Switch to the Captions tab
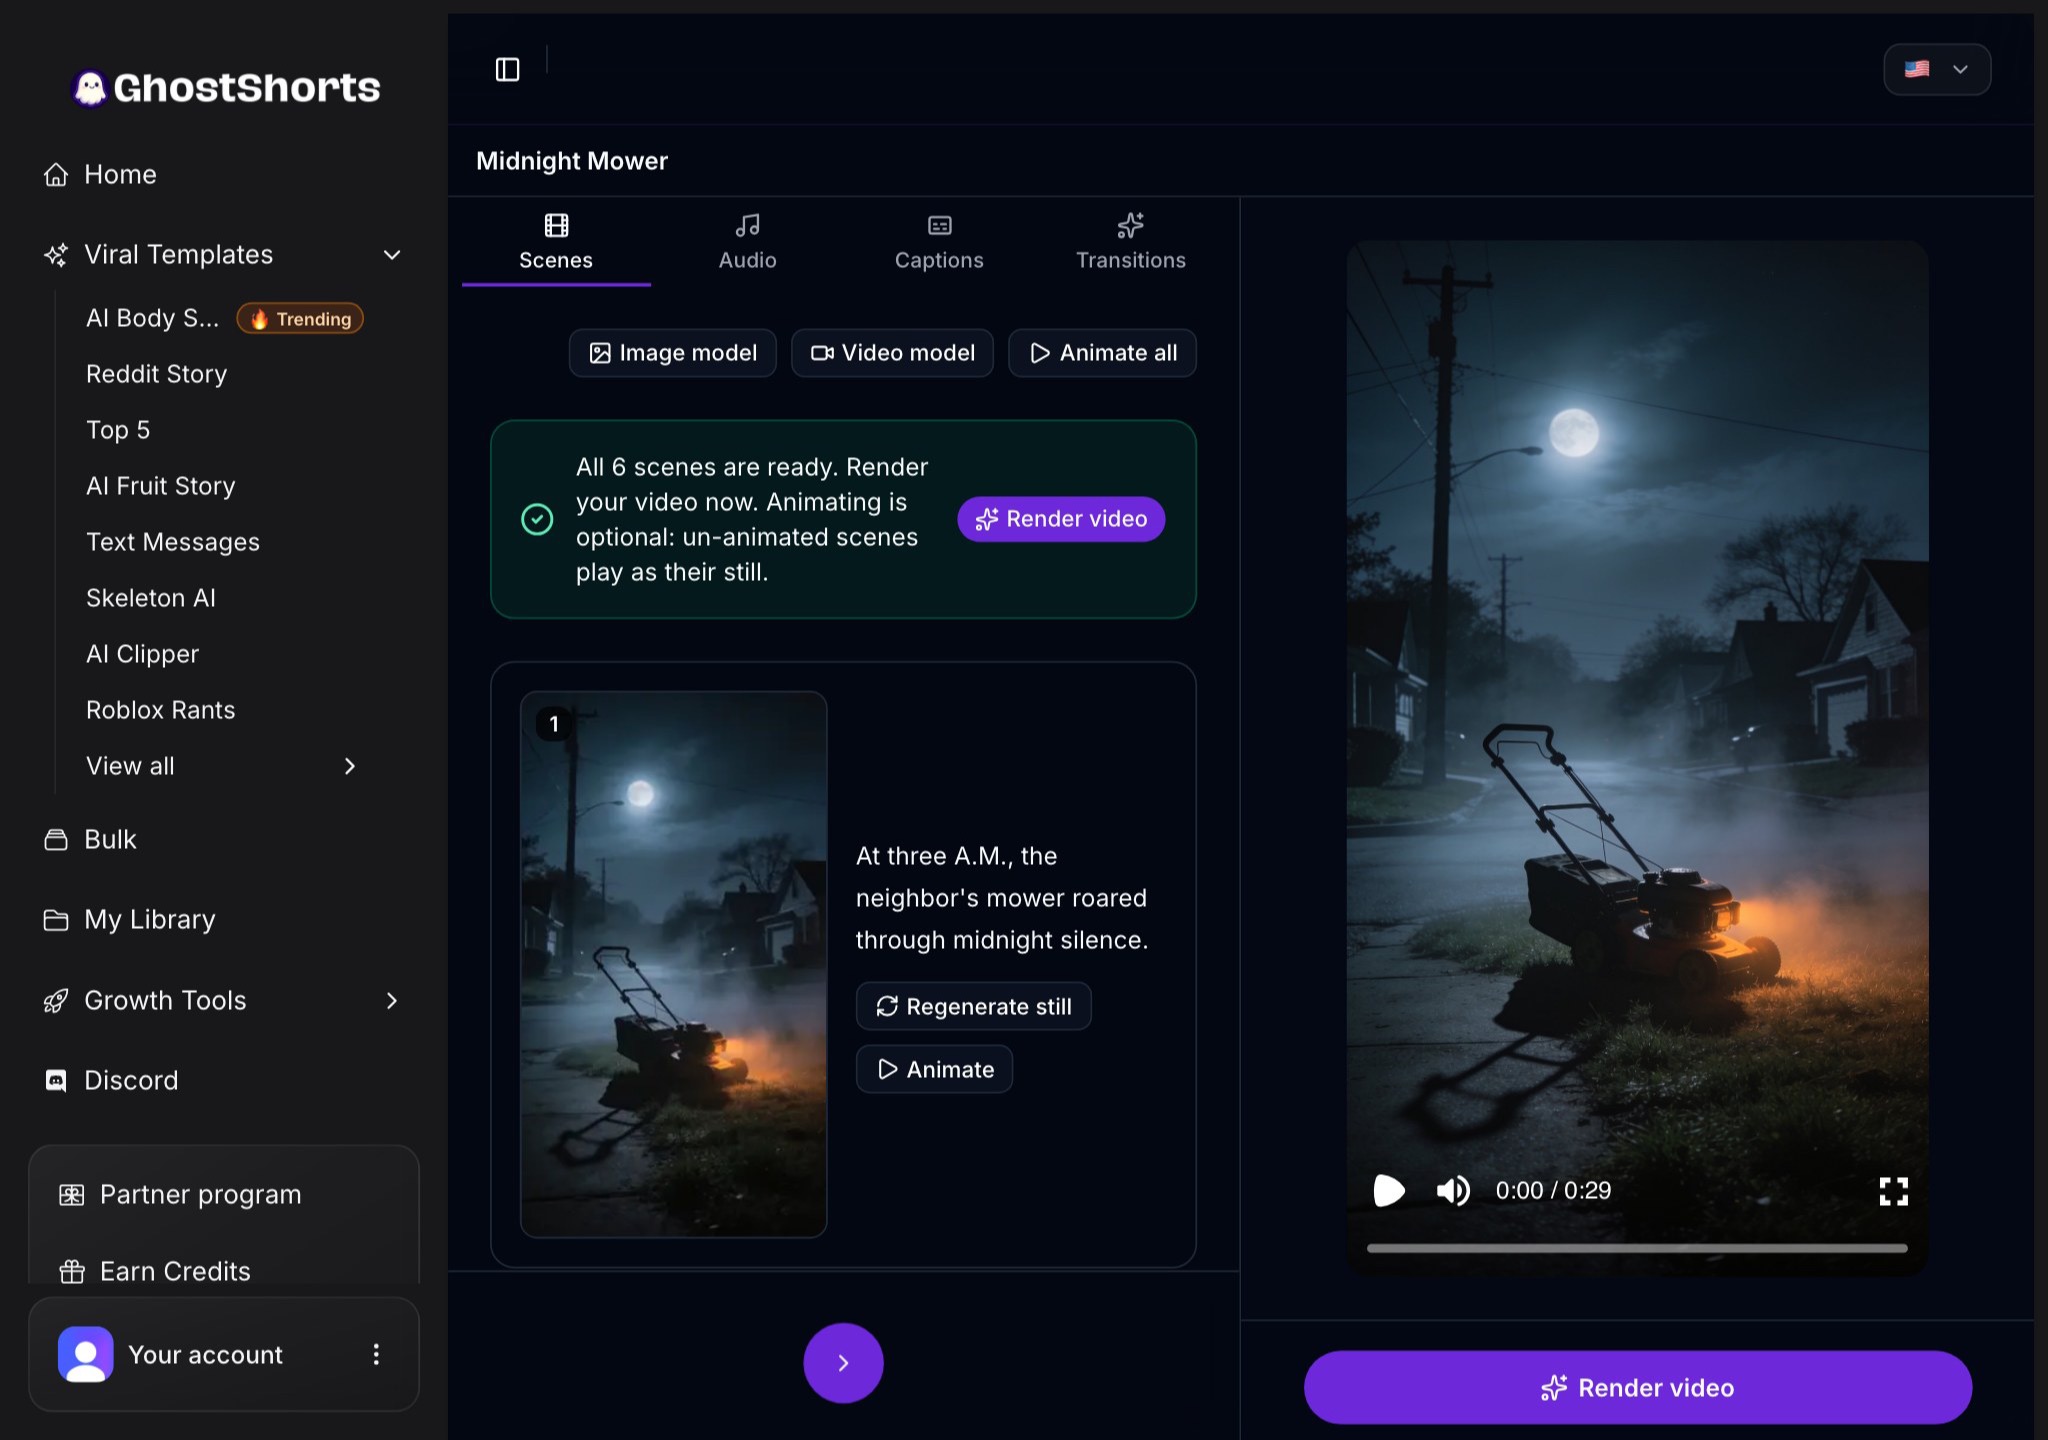Viewport: 2048px width, 1440px height. click(939, 243)
